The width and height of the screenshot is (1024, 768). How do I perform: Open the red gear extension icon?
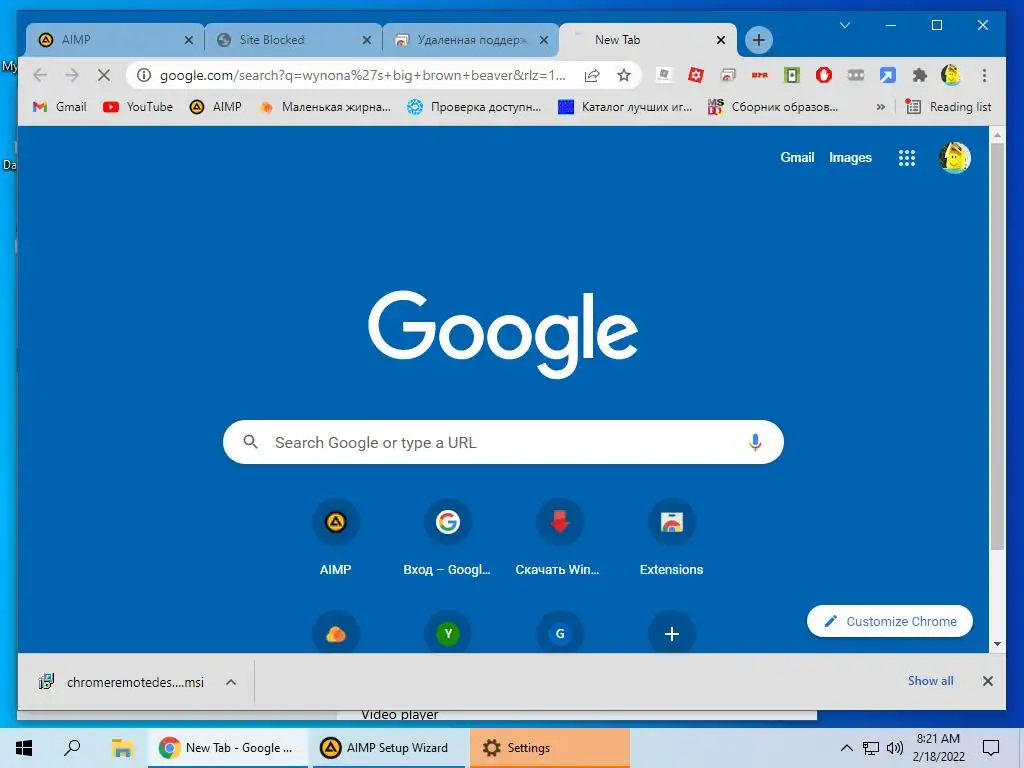coord(696,75)
